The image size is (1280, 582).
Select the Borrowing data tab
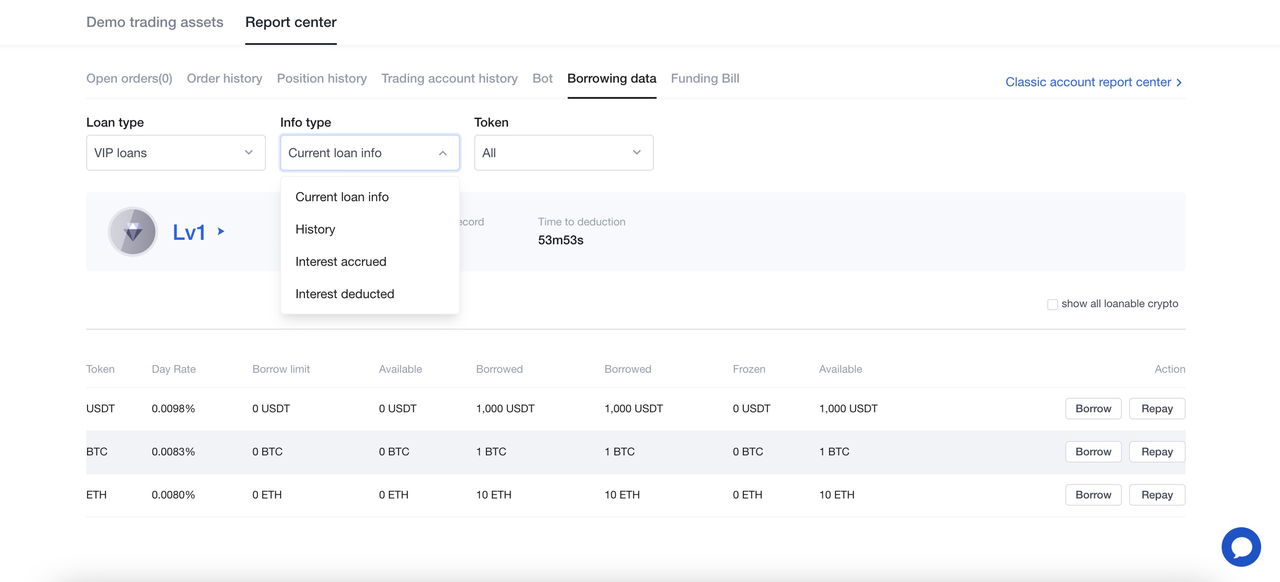coord(612,78)
